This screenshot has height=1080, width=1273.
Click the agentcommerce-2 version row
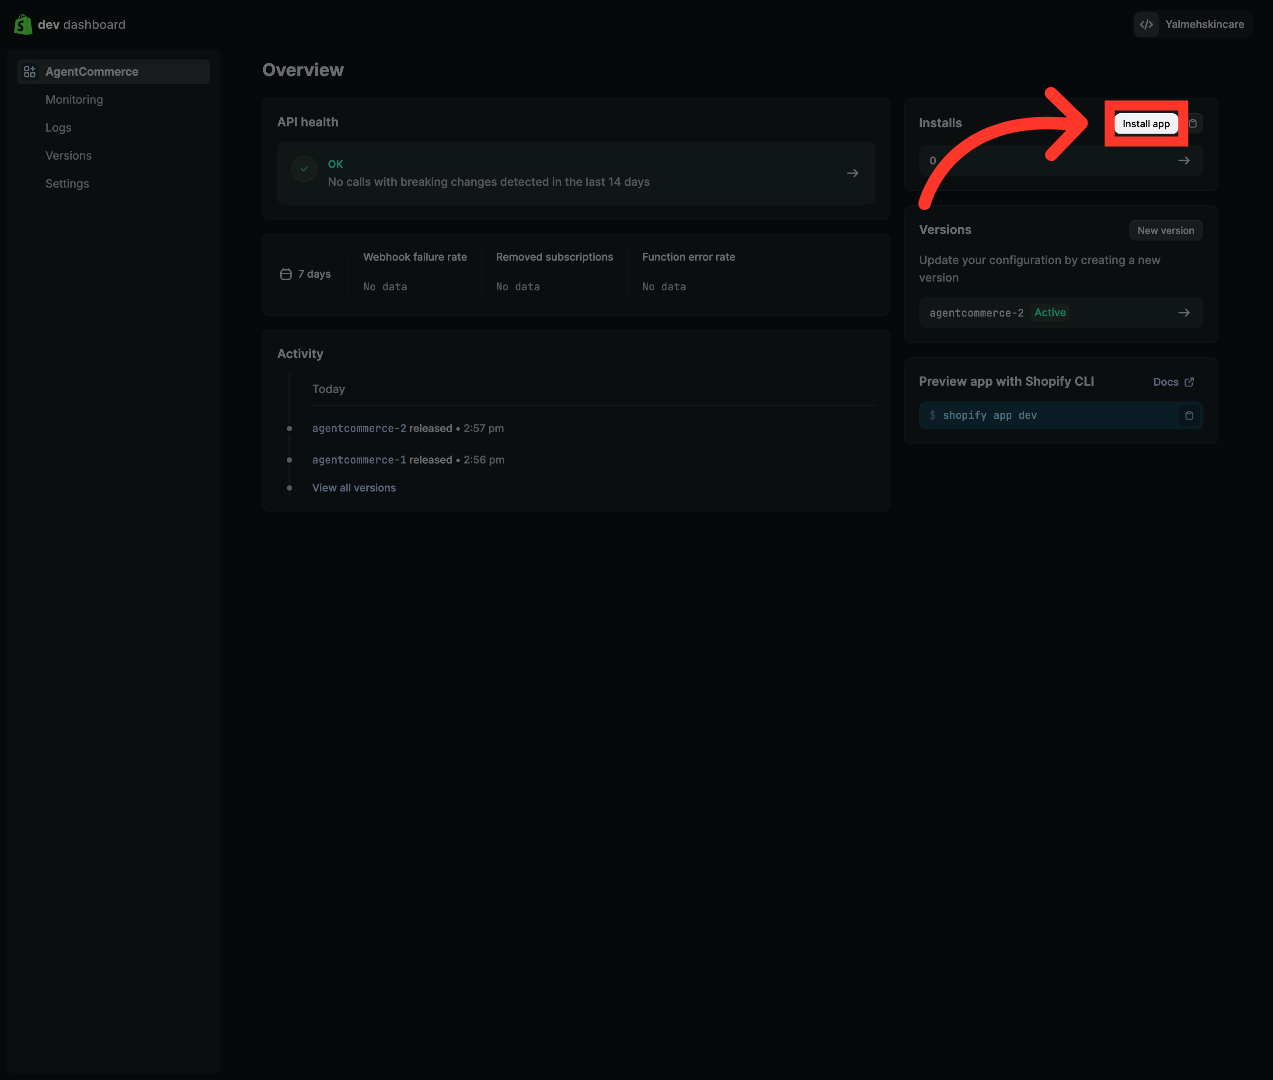(x=1060, y=313)
